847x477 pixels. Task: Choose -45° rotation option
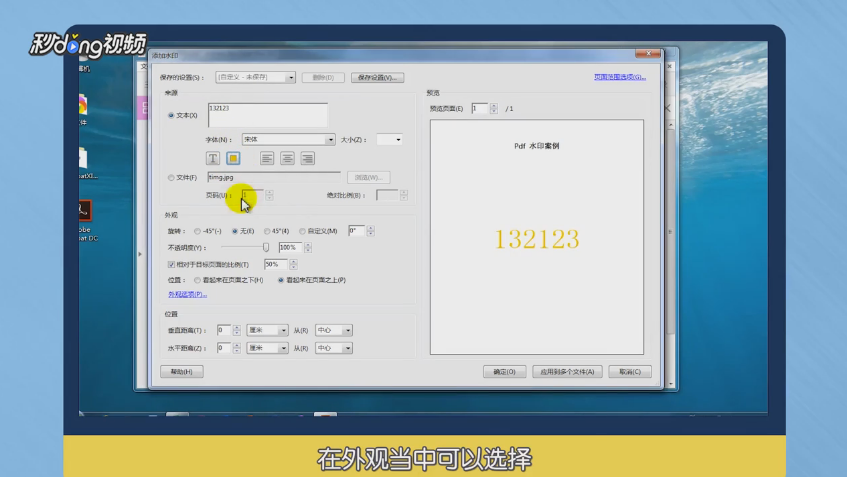click(x=198, y=231)
